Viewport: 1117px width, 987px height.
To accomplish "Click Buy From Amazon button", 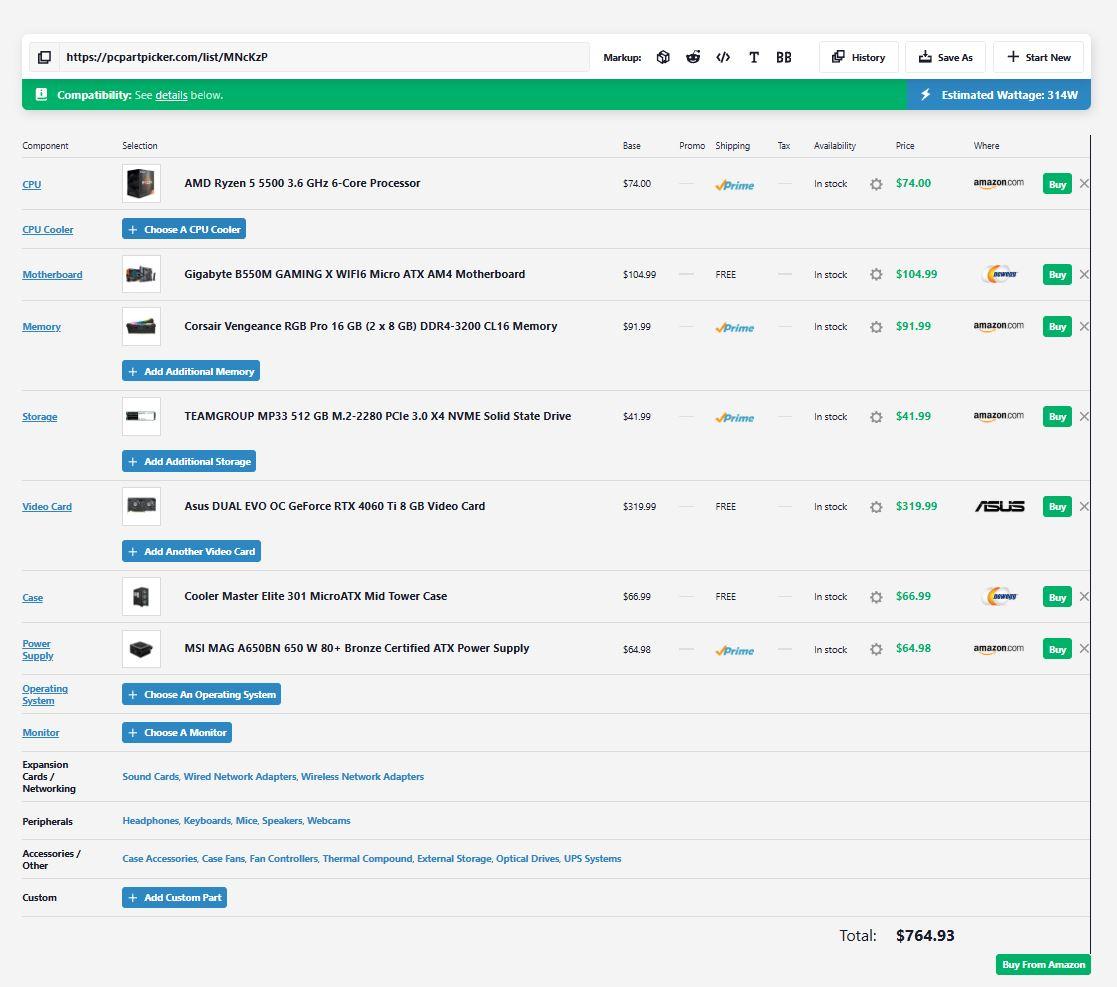I will tap(1043, 964).
